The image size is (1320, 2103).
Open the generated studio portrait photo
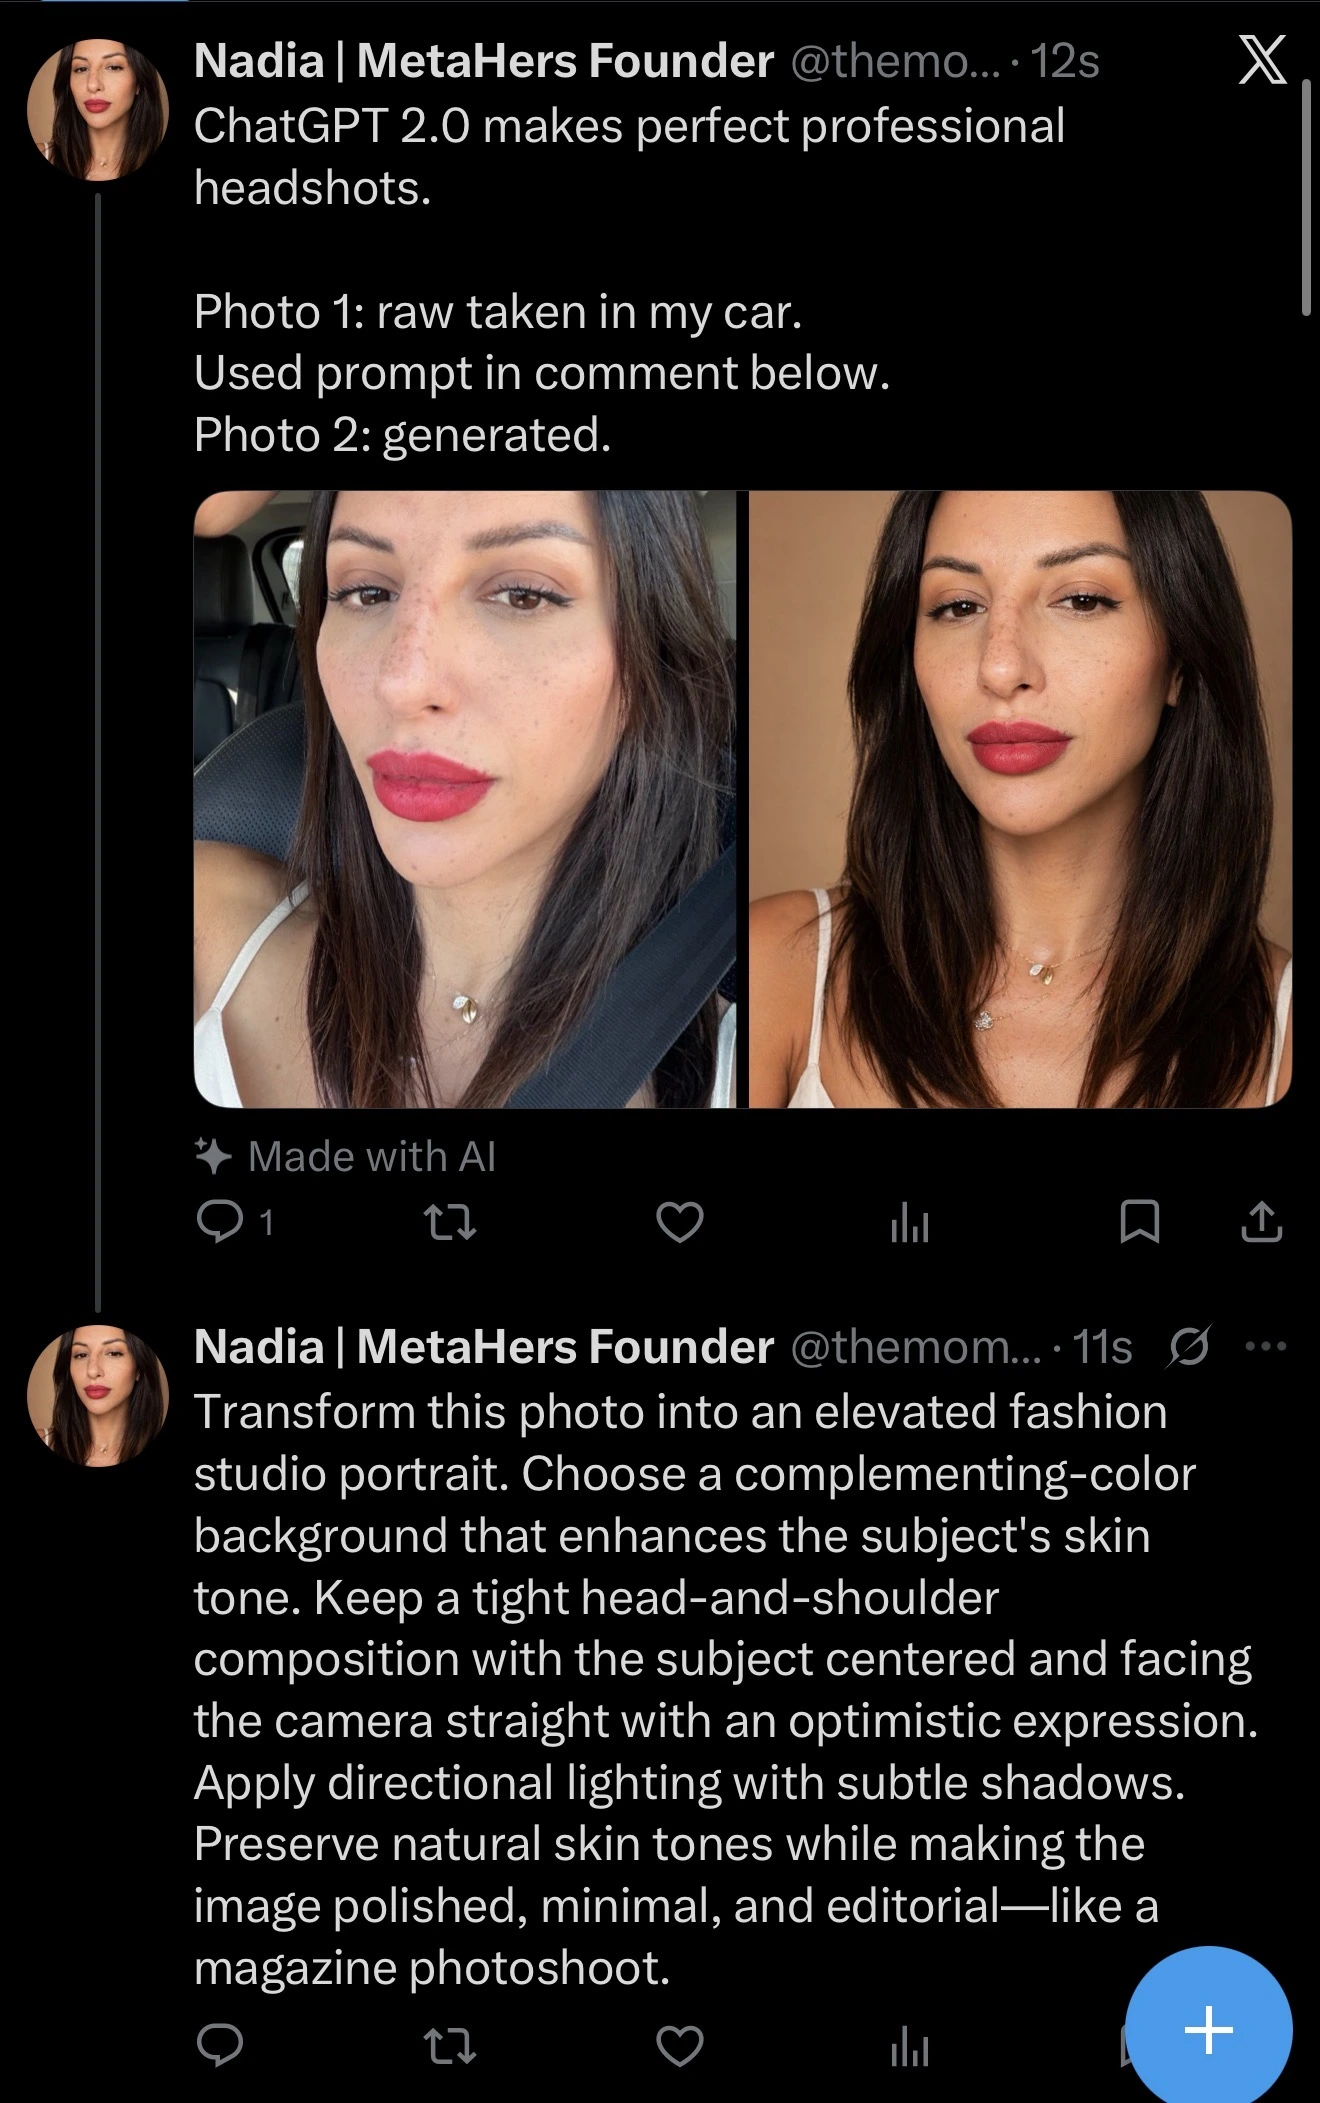tap(1020, 799)
